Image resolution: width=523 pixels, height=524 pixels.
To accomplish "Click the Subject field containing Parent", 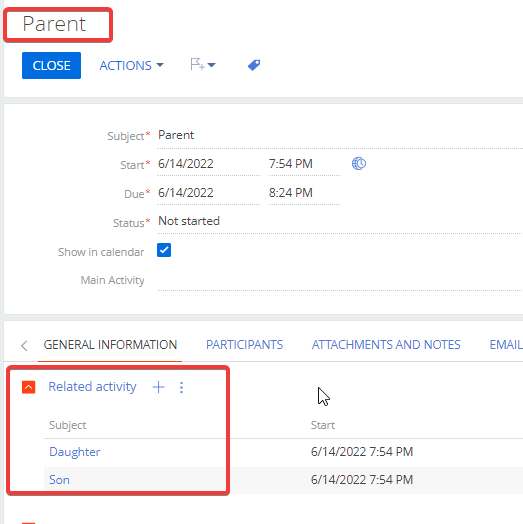I will point(340,136).
